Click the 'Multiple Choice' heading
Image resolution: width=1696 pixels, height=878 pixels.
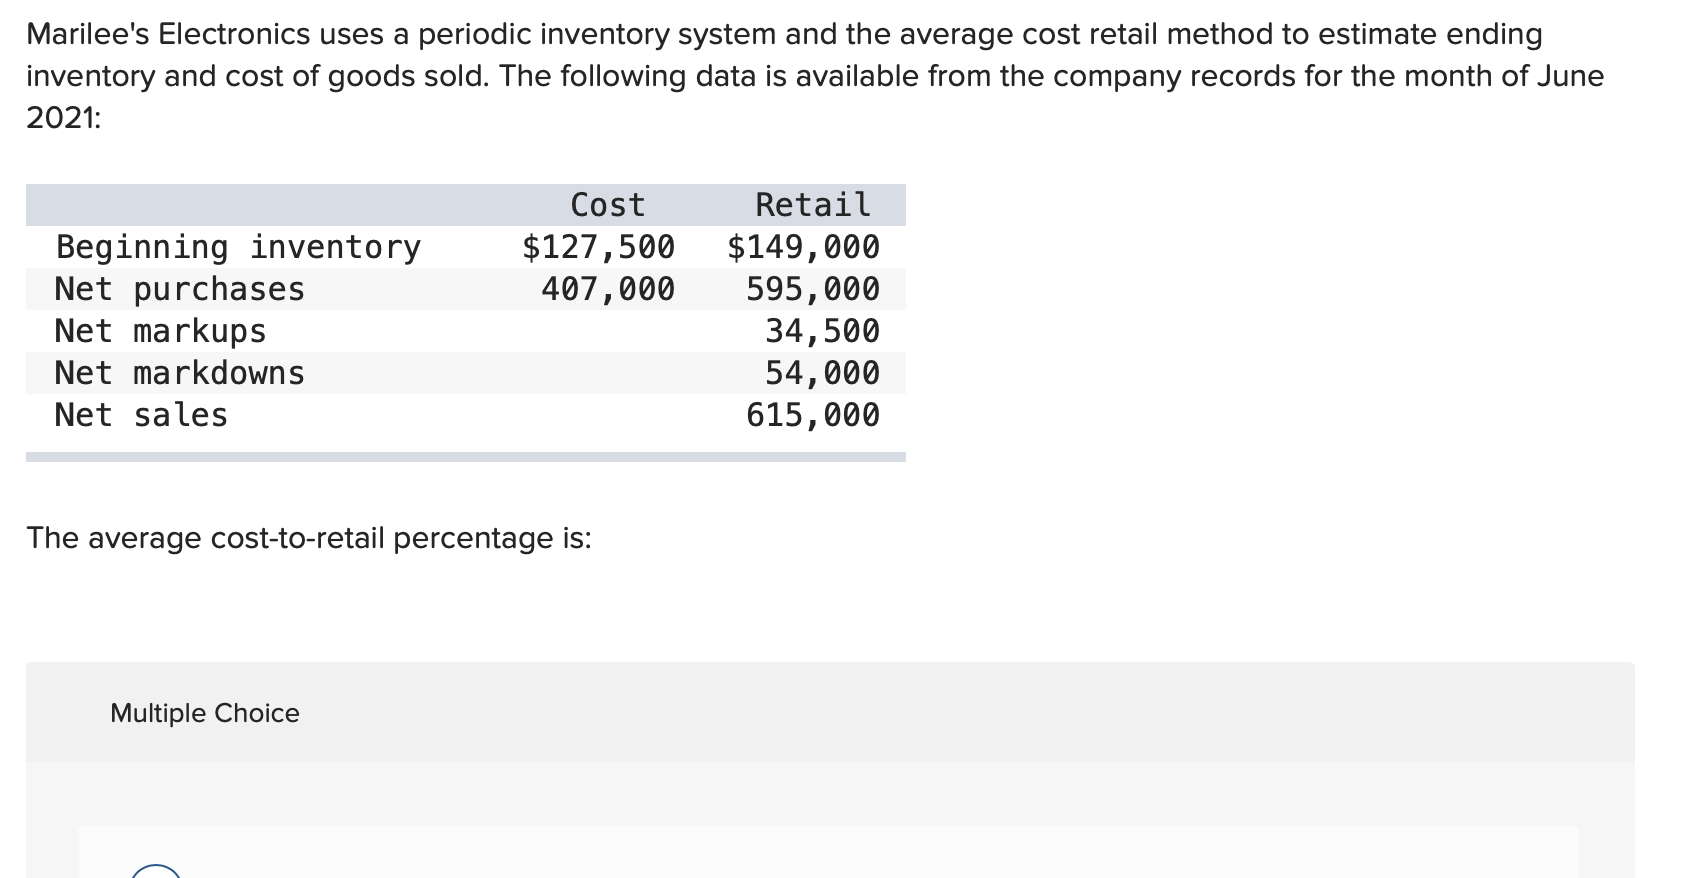coord(205,713)
